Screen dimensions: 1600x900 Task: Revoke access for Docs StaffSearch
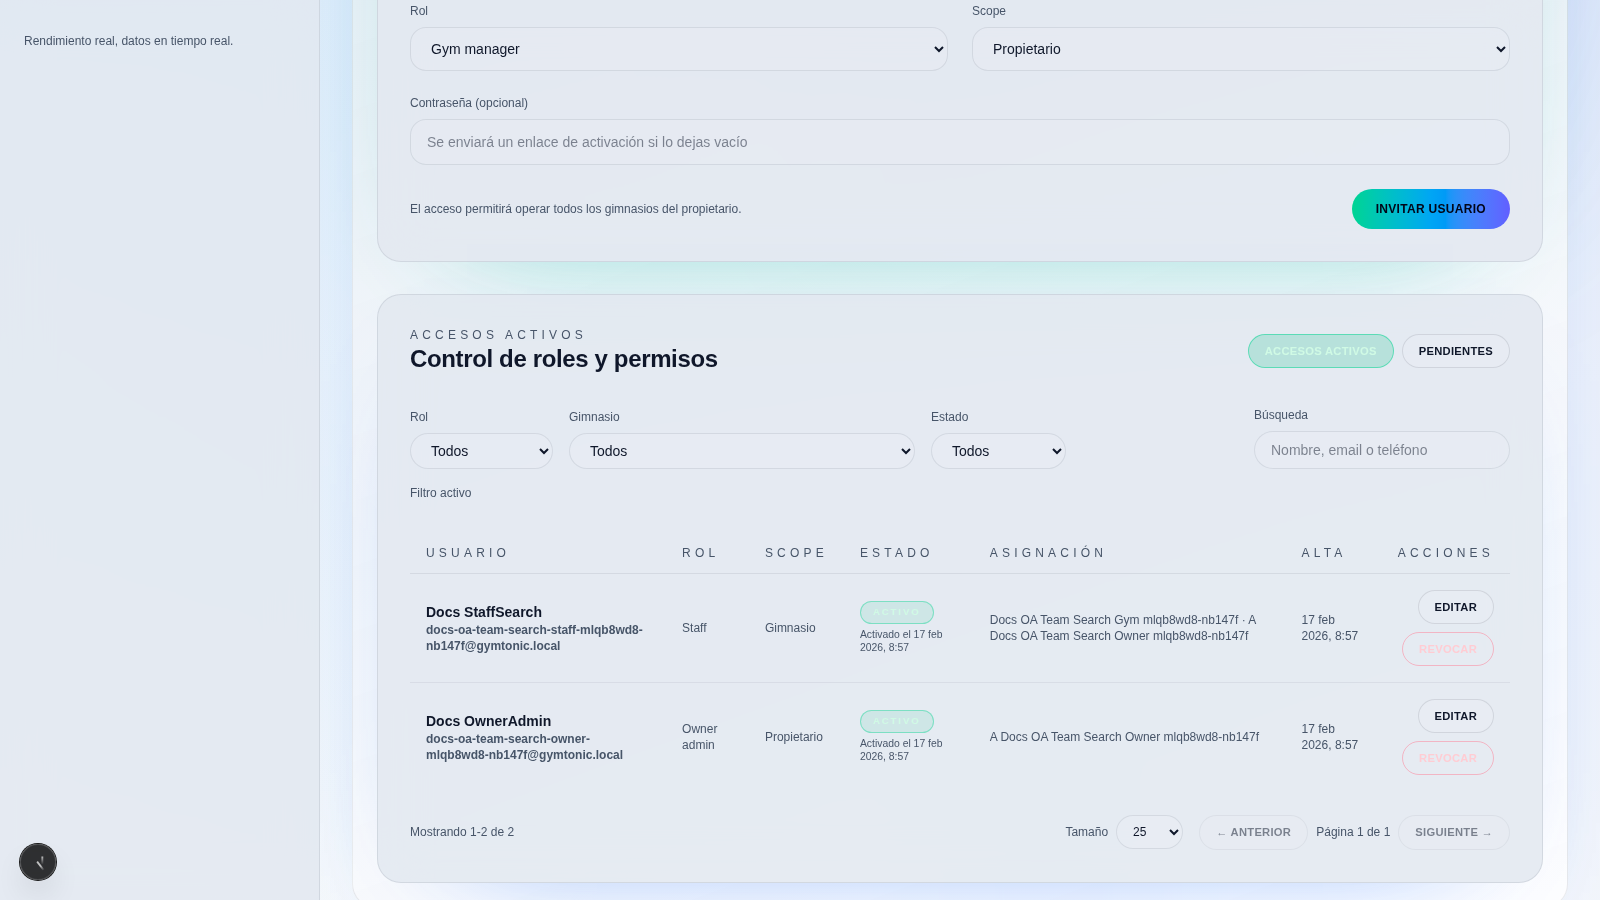[x=1447, y=649]
